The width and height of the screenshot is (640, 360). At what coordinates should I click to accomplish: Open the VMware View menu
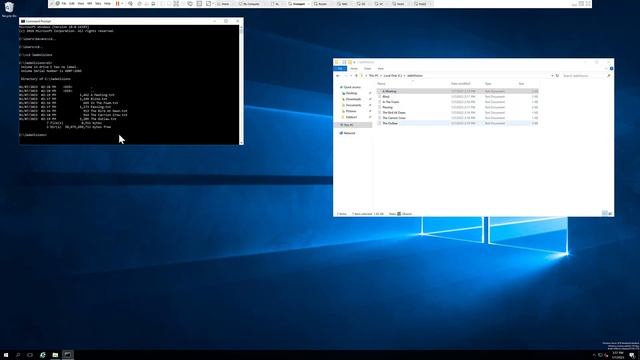81,4
